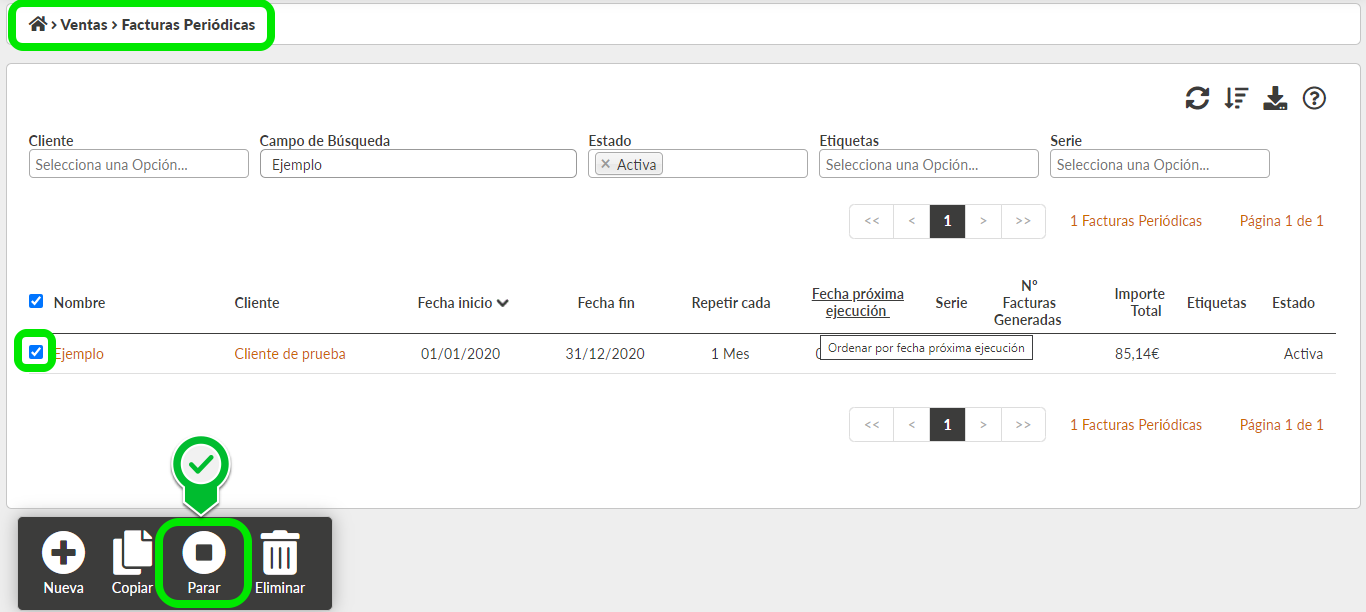The image size is (1366, 612).
Task: Remove the Activa tag from Estado filter
Action: (x=605, y=164)
